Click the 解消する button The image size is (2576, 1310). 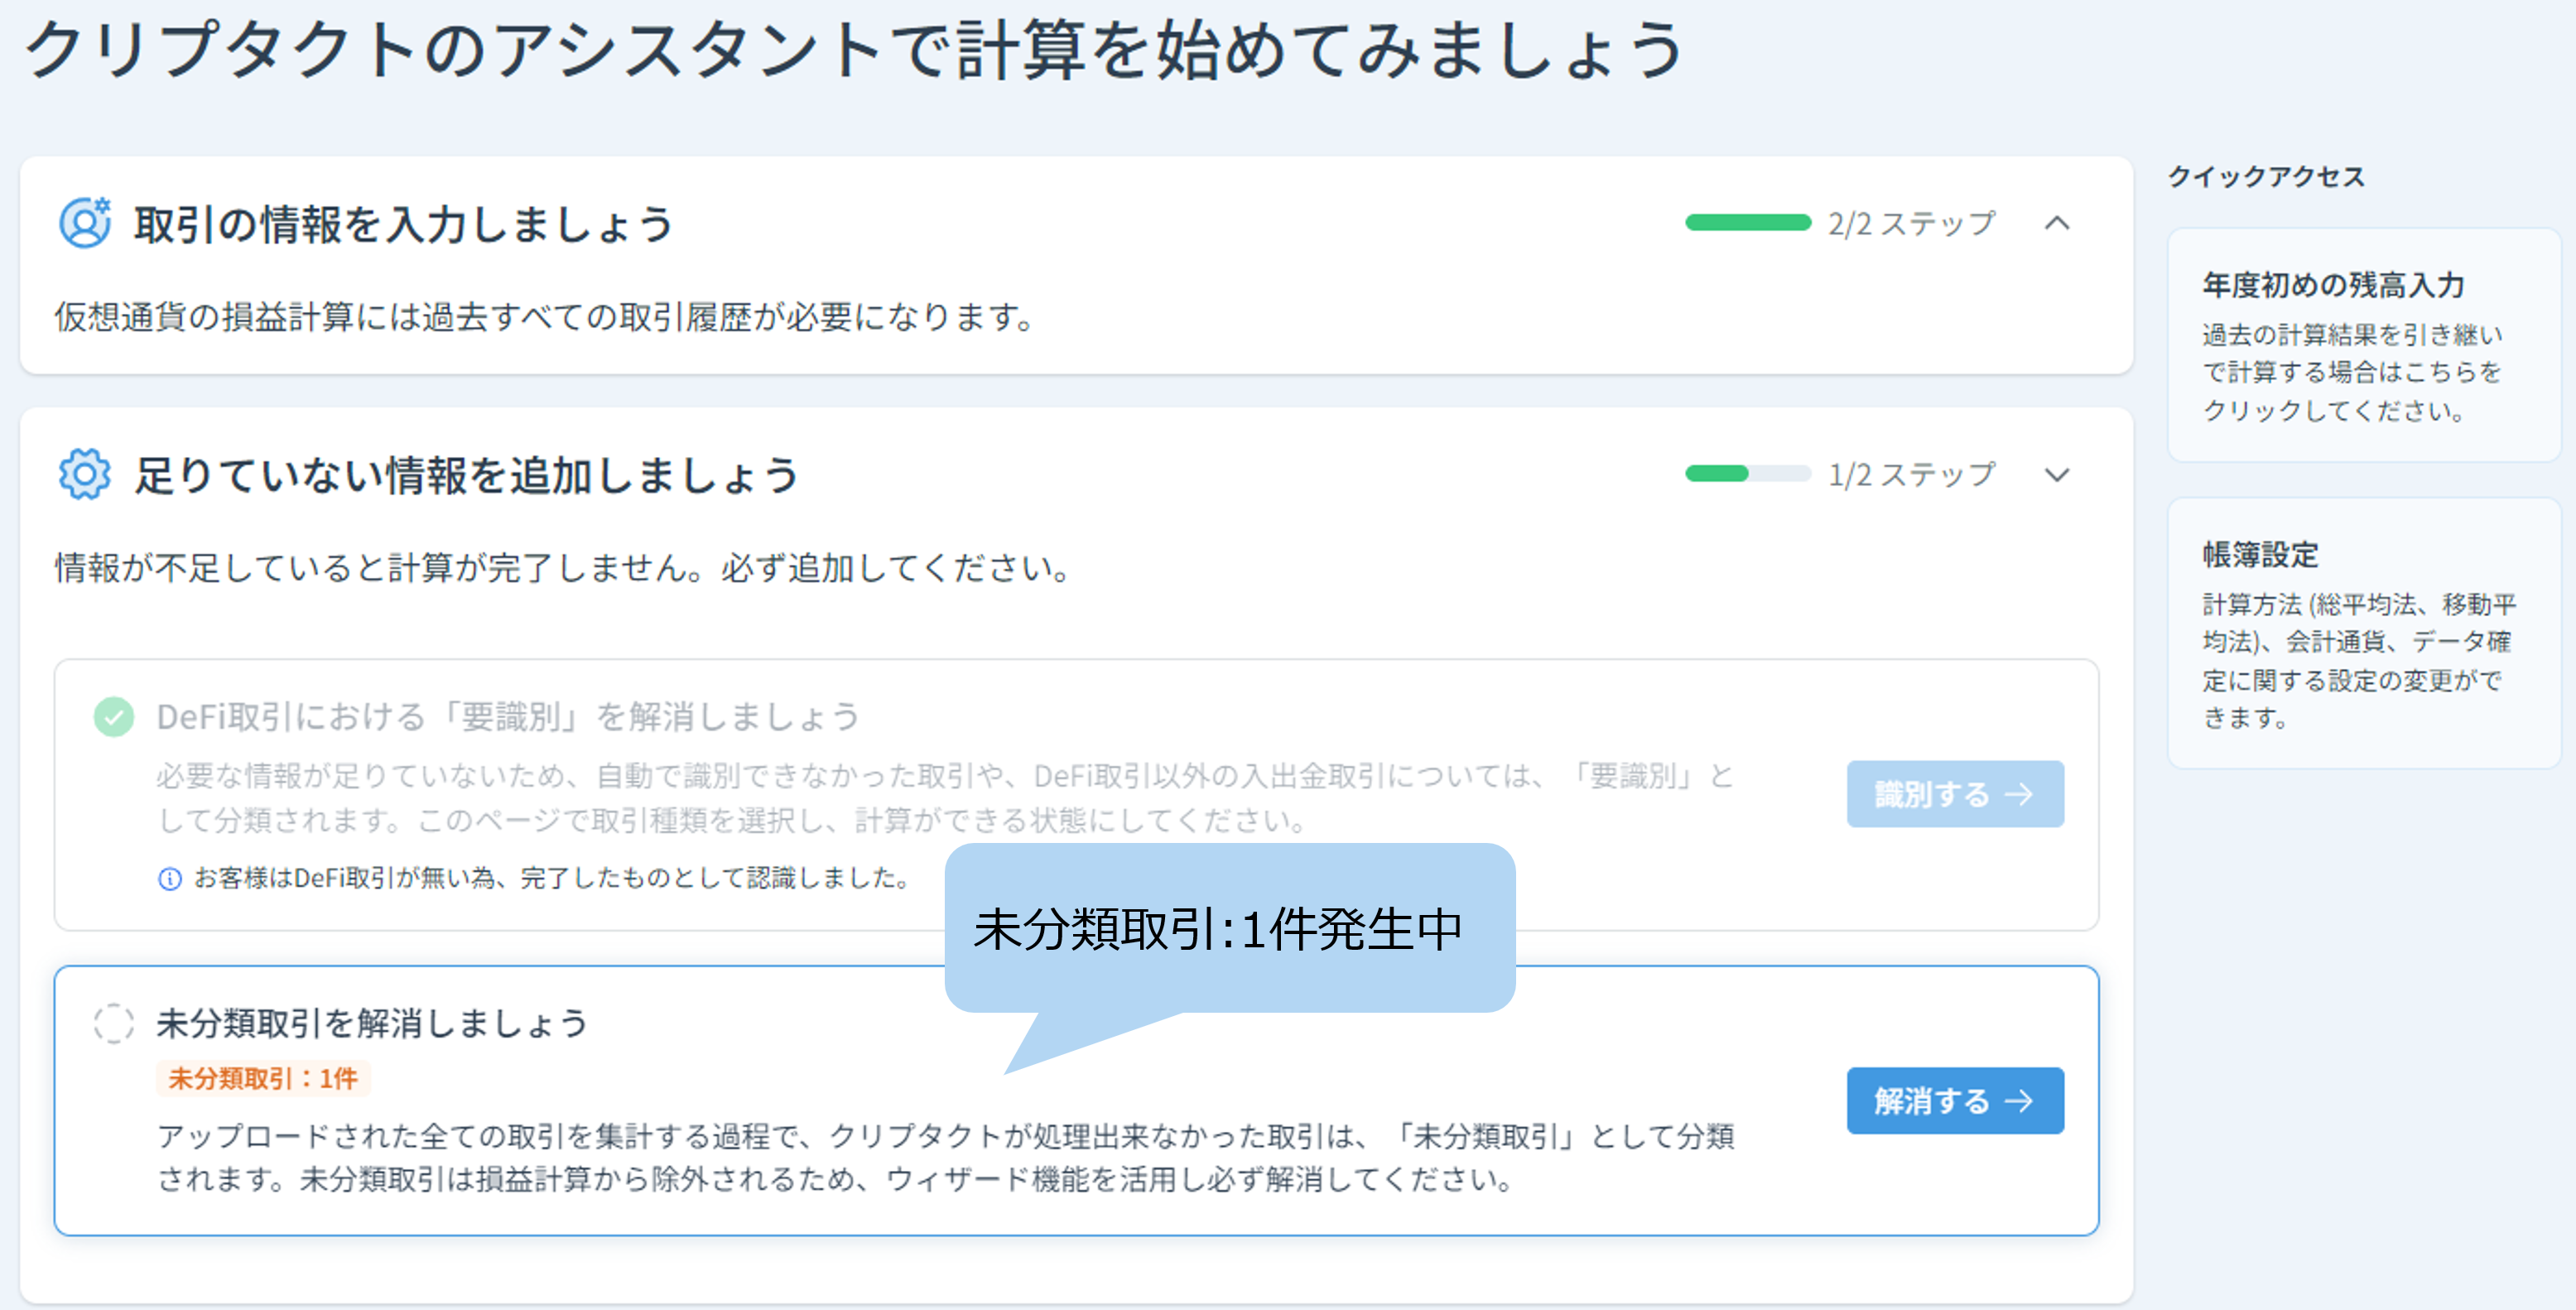pos(1955,1100)
